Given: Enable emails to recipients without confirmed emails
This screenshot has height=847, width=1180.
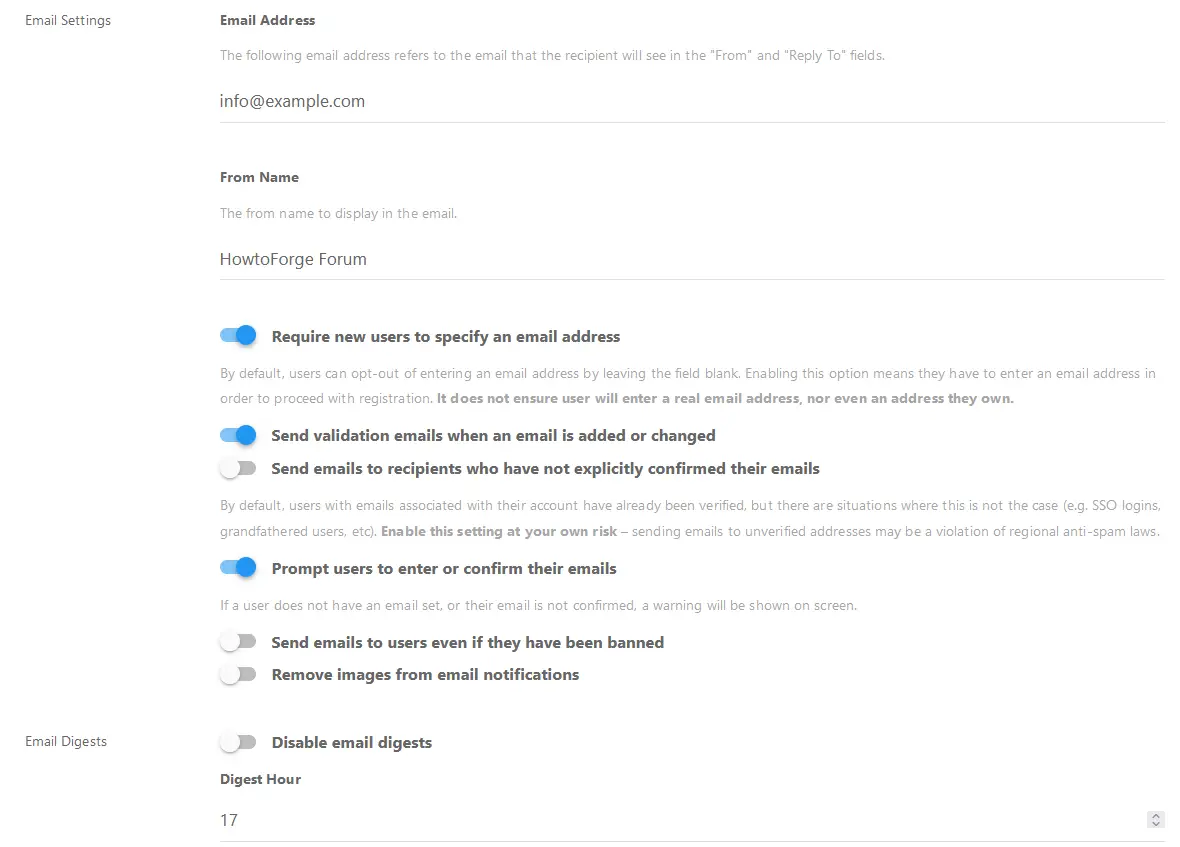Looking at the screenshot, I should (239, 468).
